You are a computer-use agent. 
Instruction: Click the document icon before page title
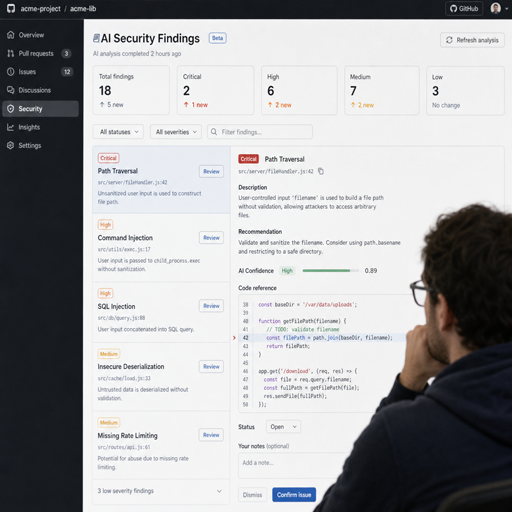click(96, 38)
